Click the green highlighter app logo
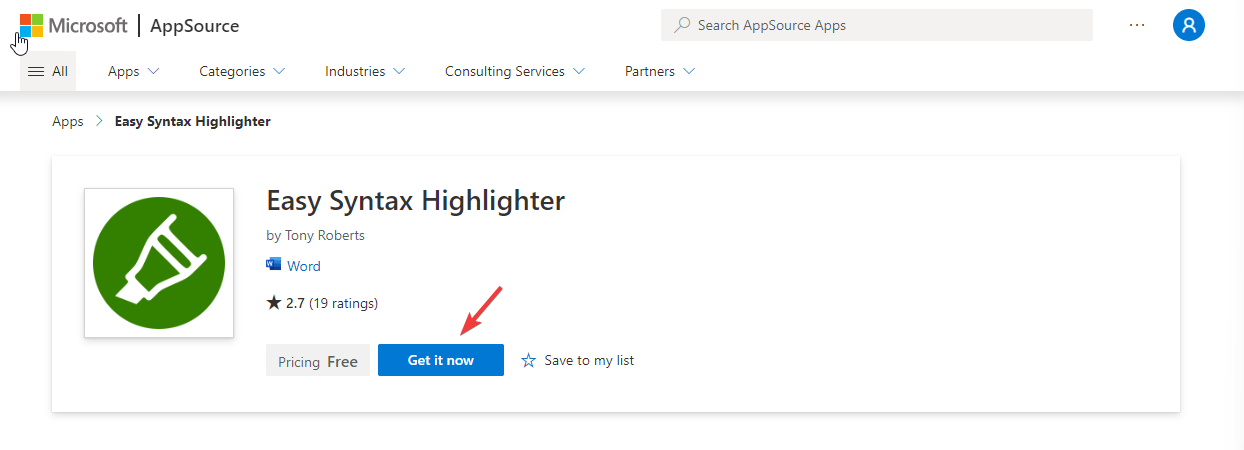 pyautogui.click(x=159, y=263)
